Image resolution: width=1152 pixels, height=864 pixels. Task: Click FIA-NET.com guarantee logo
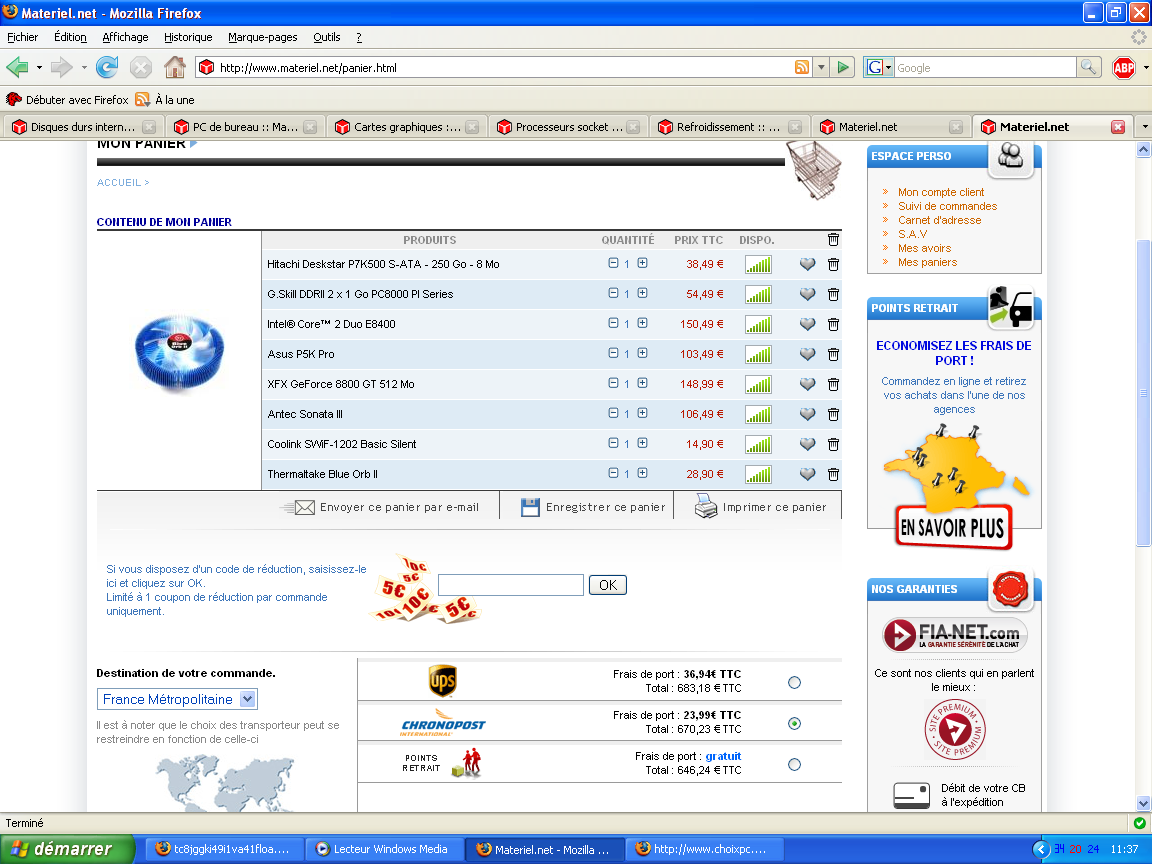click(954, 635)
